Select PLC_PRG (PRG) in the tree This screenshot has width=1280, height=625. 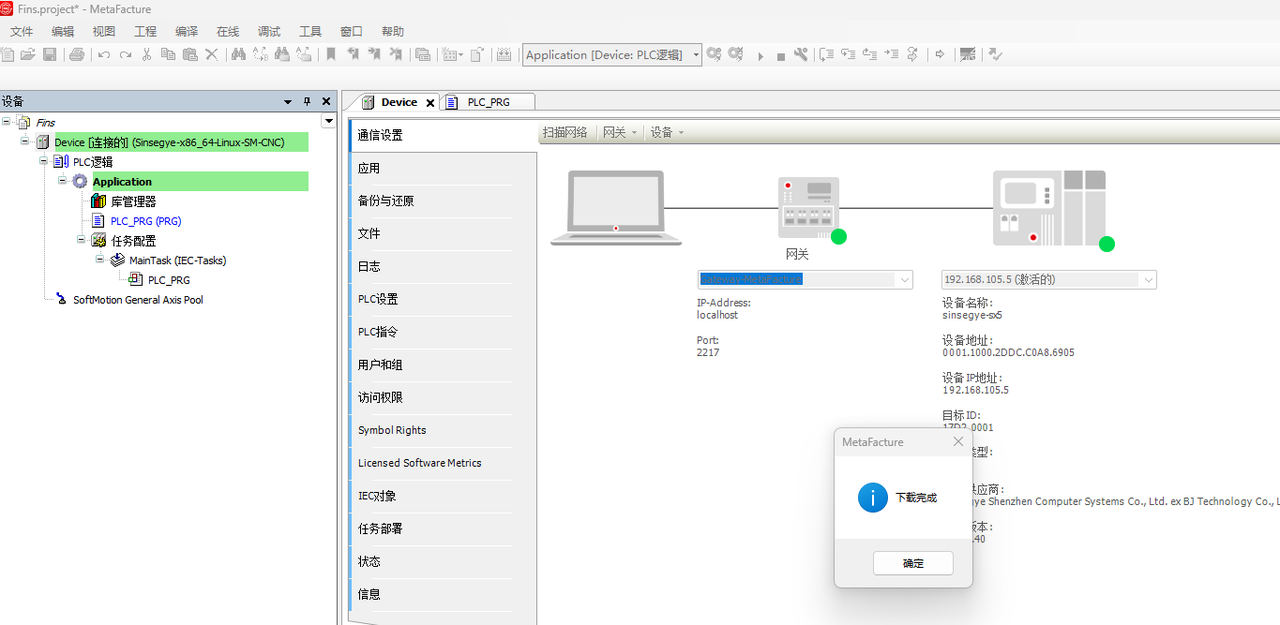(x=145, y=221)
